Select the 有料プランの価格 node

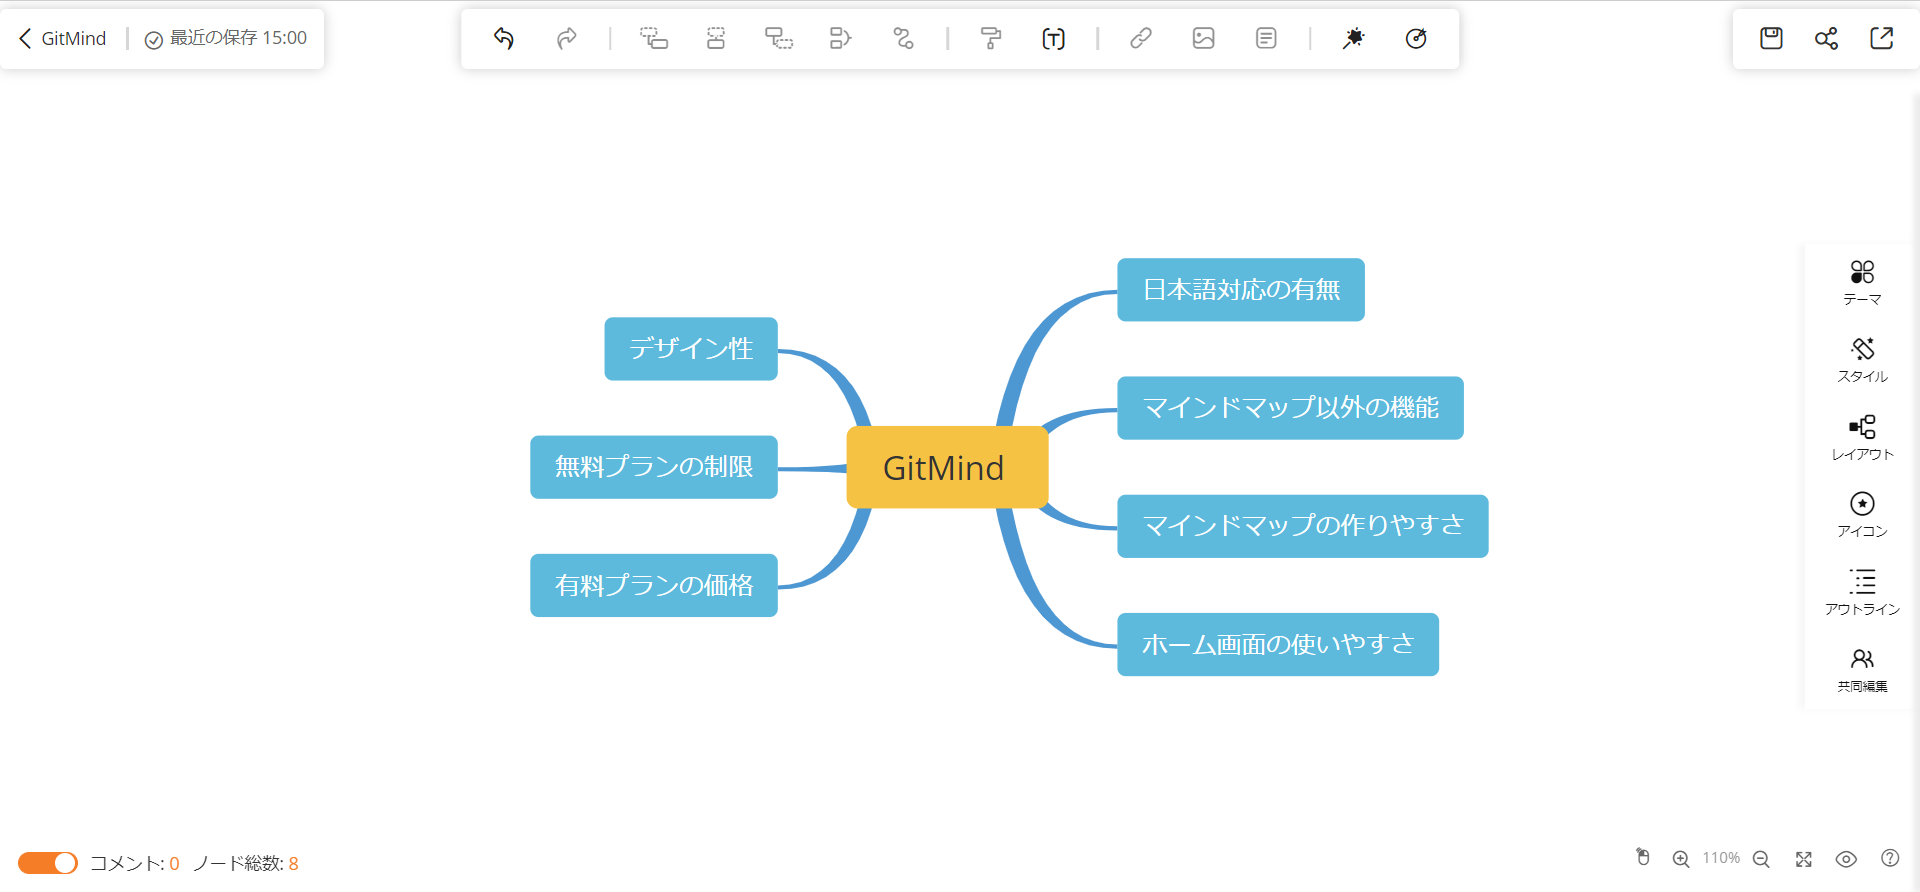(x=654, y=585)
